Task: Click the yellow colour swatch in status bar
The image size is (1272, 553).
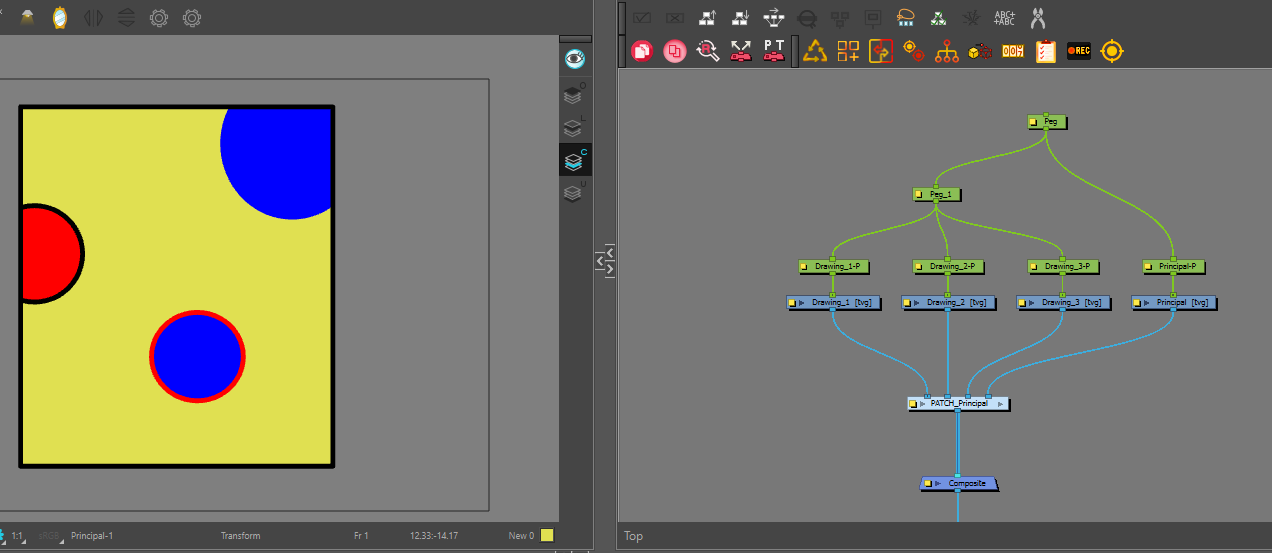Action: [x=547, y=536]
